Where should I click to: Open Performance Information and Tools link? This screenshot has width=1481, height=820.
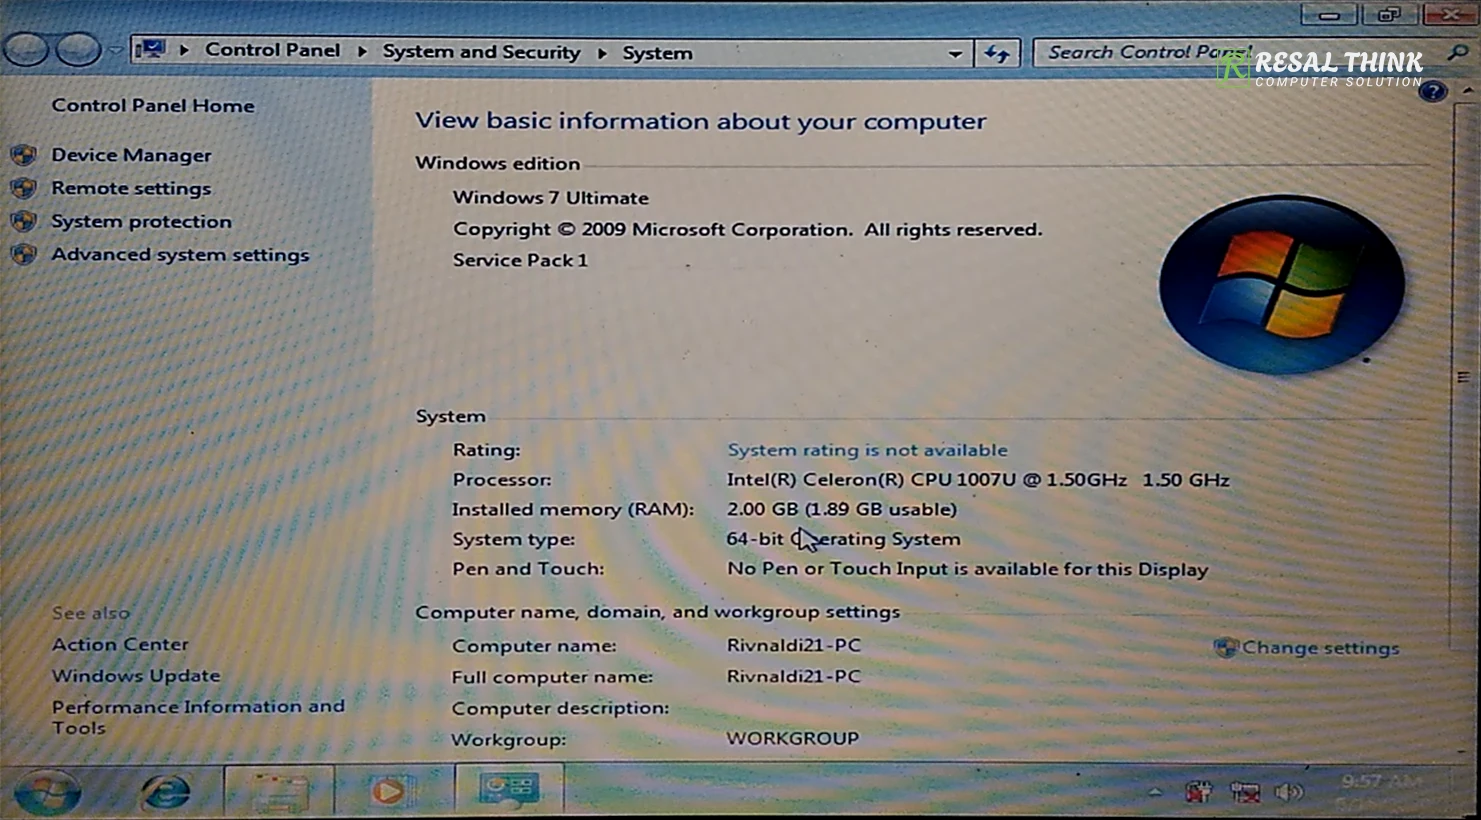point(198,716)
